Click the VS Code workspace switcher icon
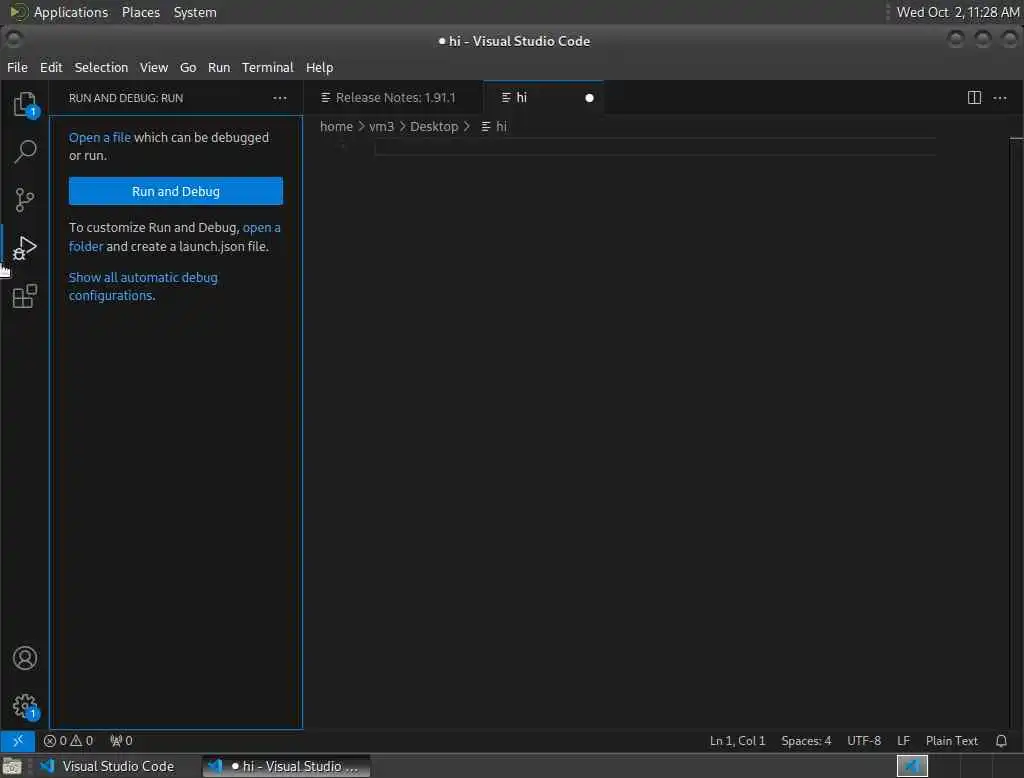 tap(912, 766)
